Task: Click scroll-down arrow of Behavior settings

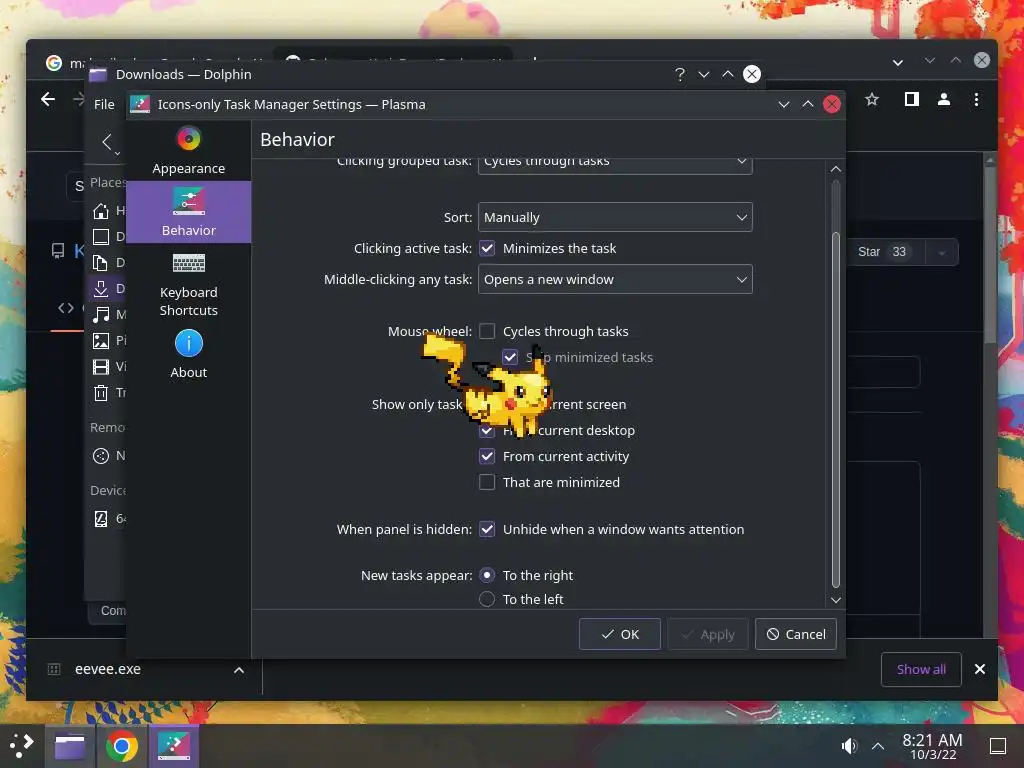Action: click(x=835, y=600)
